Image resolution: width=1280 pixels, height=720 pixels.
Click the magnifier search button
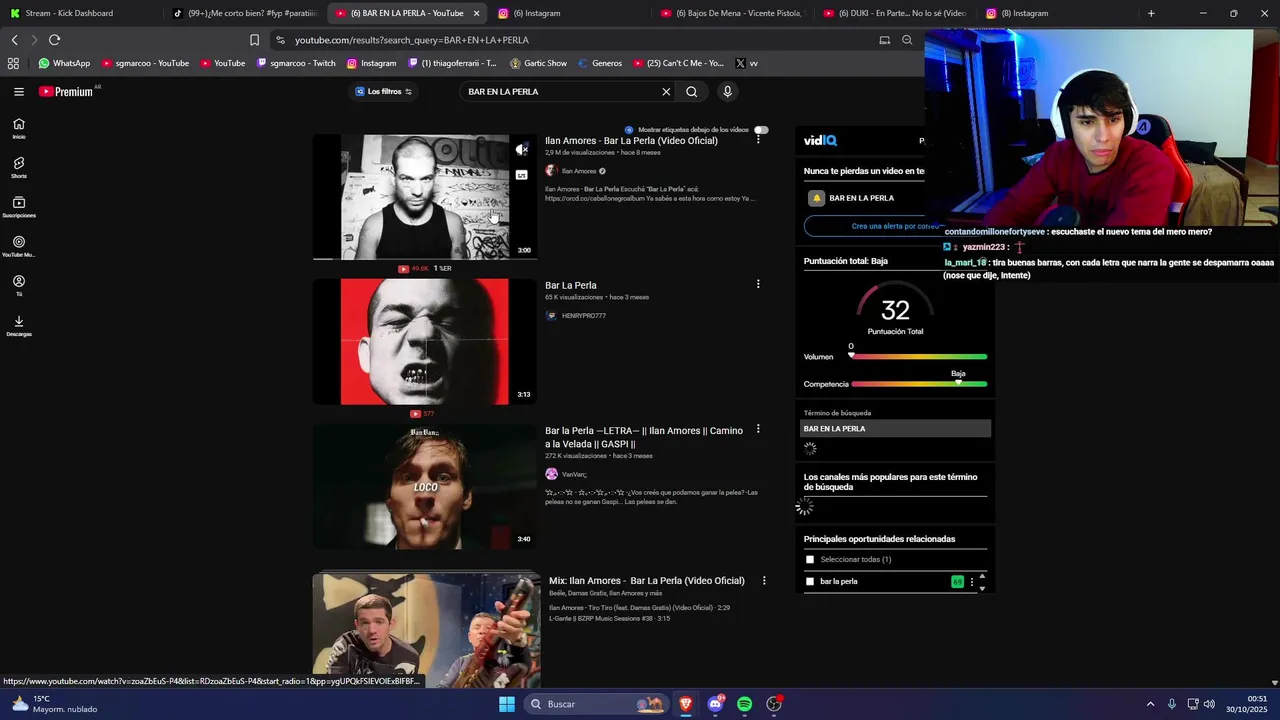click(x=691, y=91)
